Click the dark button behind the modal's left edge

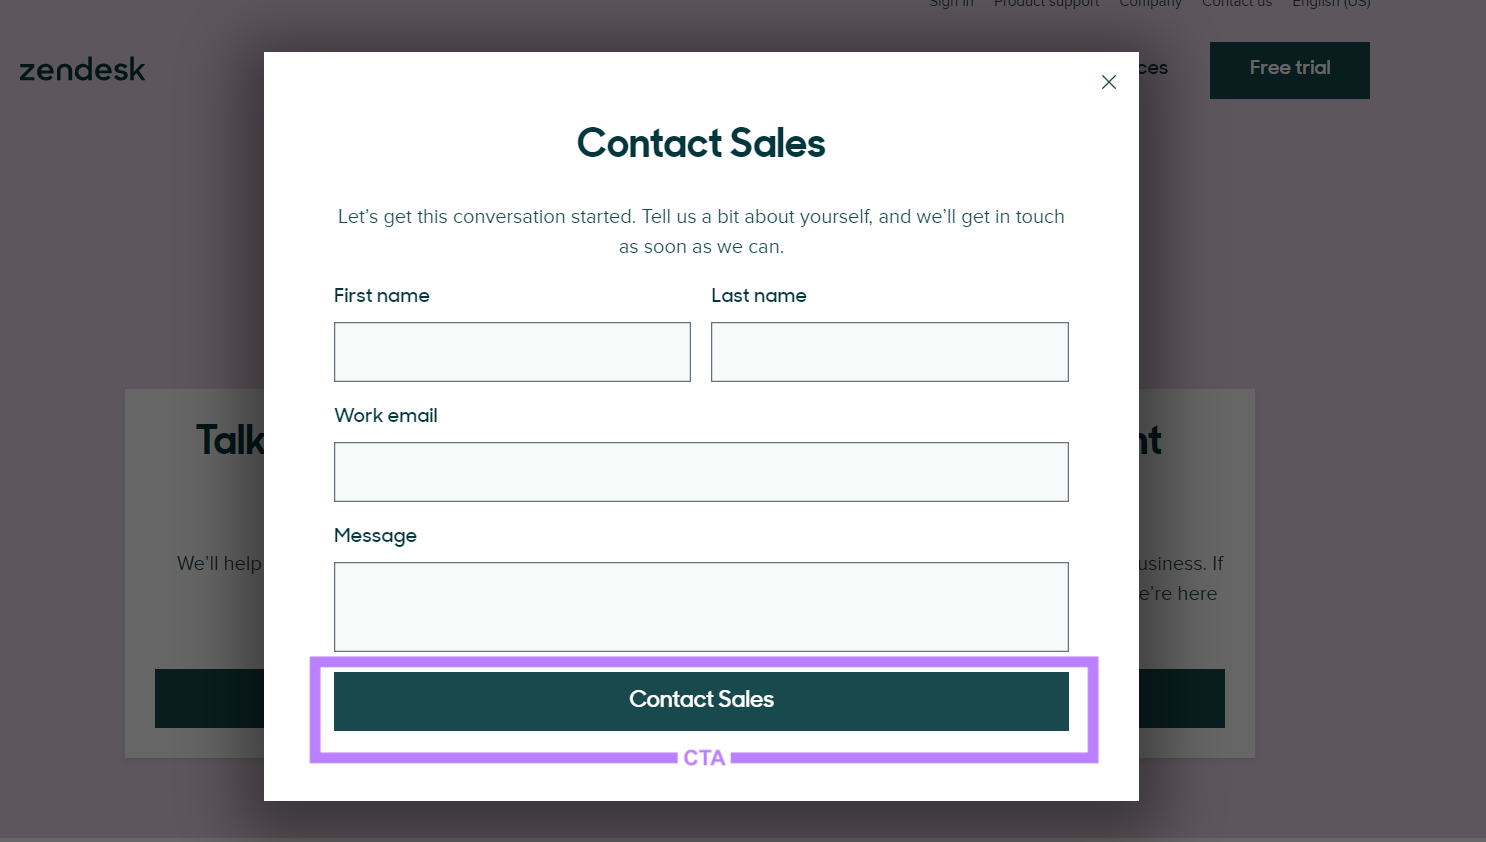(x=208, y=698)
